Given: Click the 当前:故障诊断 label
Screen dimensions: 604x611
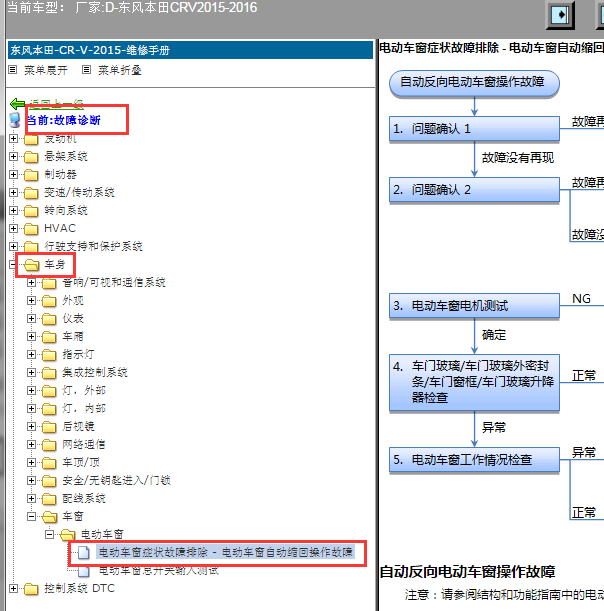Looking at the screenshot, I should 64,120.
